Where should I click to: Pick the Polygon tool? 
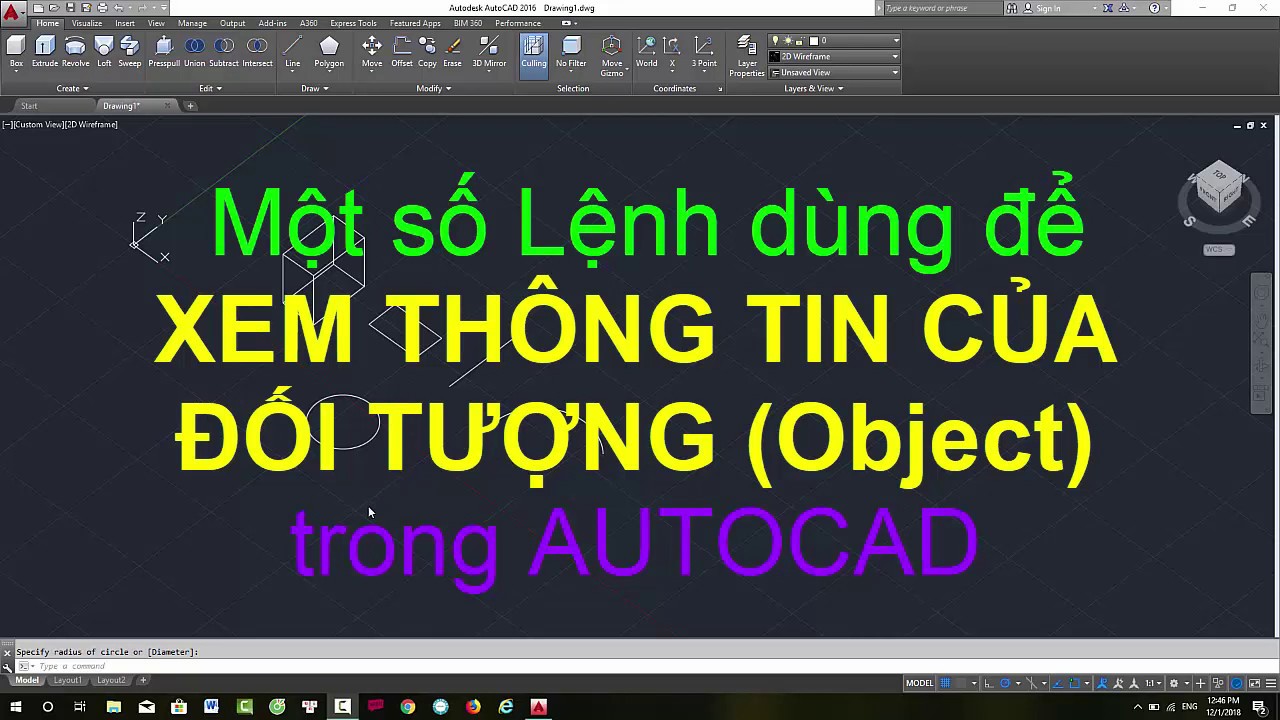pos(329,52)
